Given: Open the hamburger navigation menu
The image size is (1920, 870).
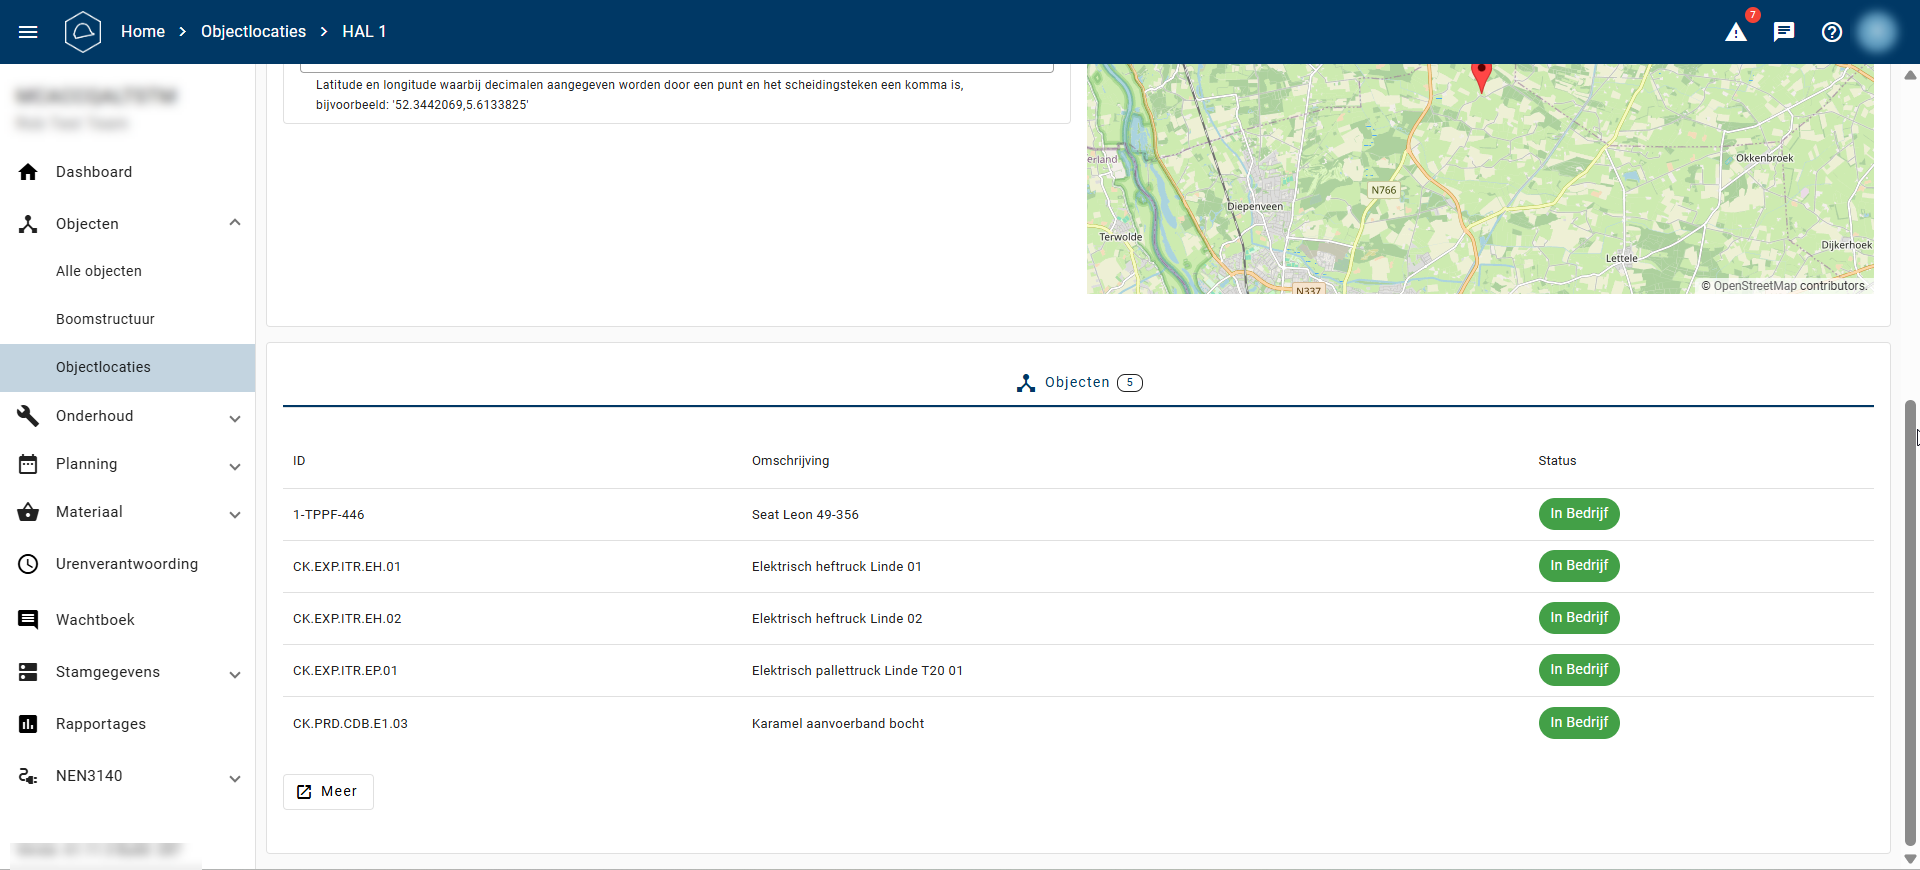Looking at the screenshot, I should [28, 32].
